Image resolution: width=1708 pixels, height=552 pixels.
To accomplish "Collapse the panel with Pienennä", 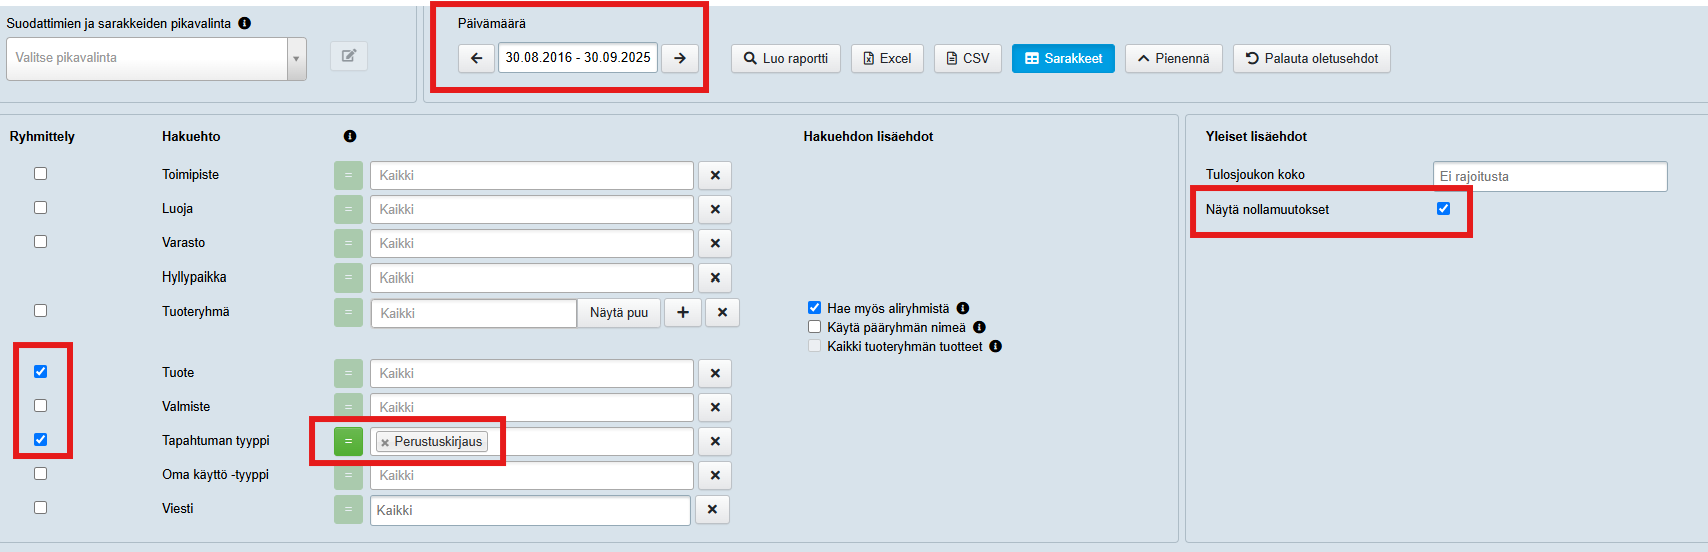I will click(1173, 58).
